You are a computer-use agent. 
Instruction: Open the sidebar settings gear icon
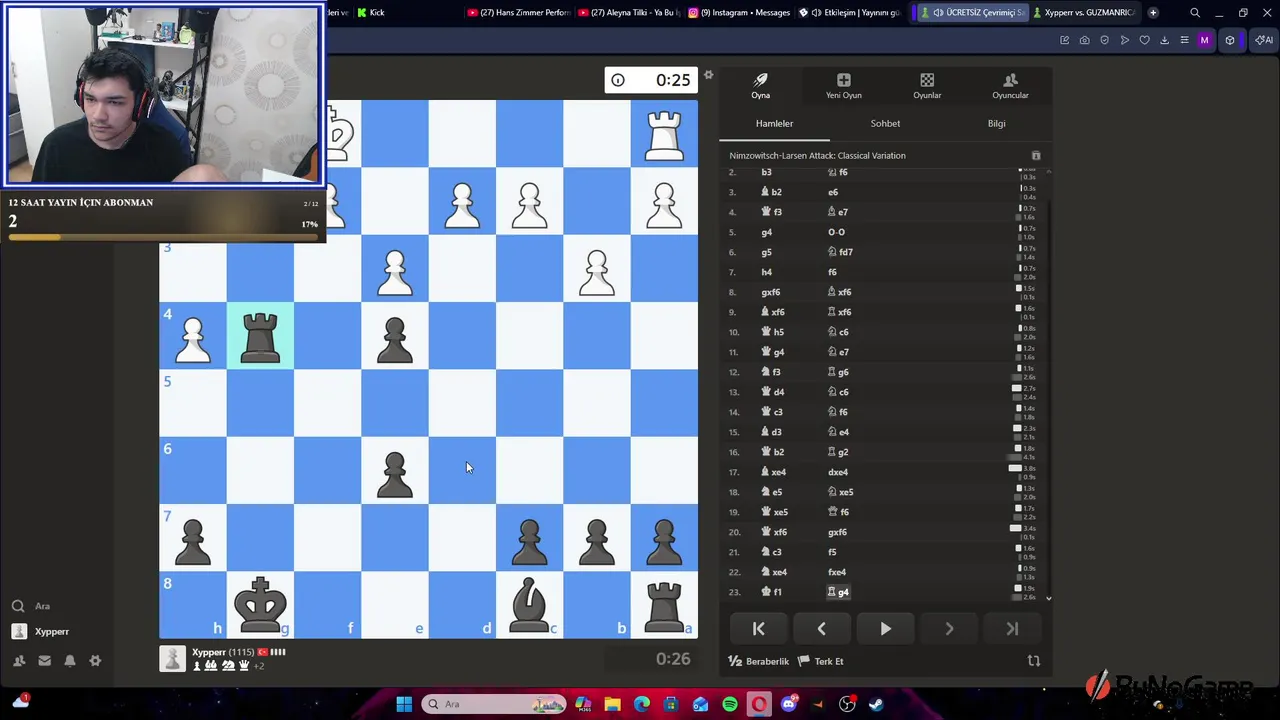point(95,661)
